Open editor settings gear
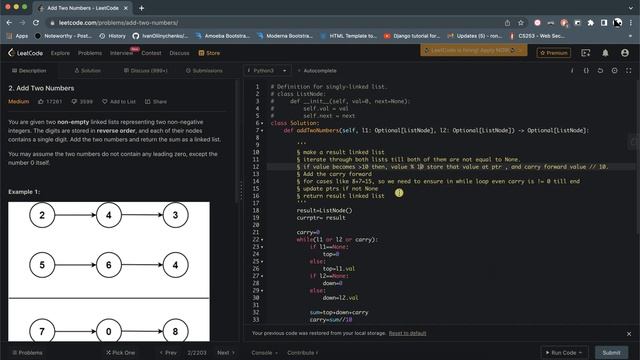 [614, 71]
